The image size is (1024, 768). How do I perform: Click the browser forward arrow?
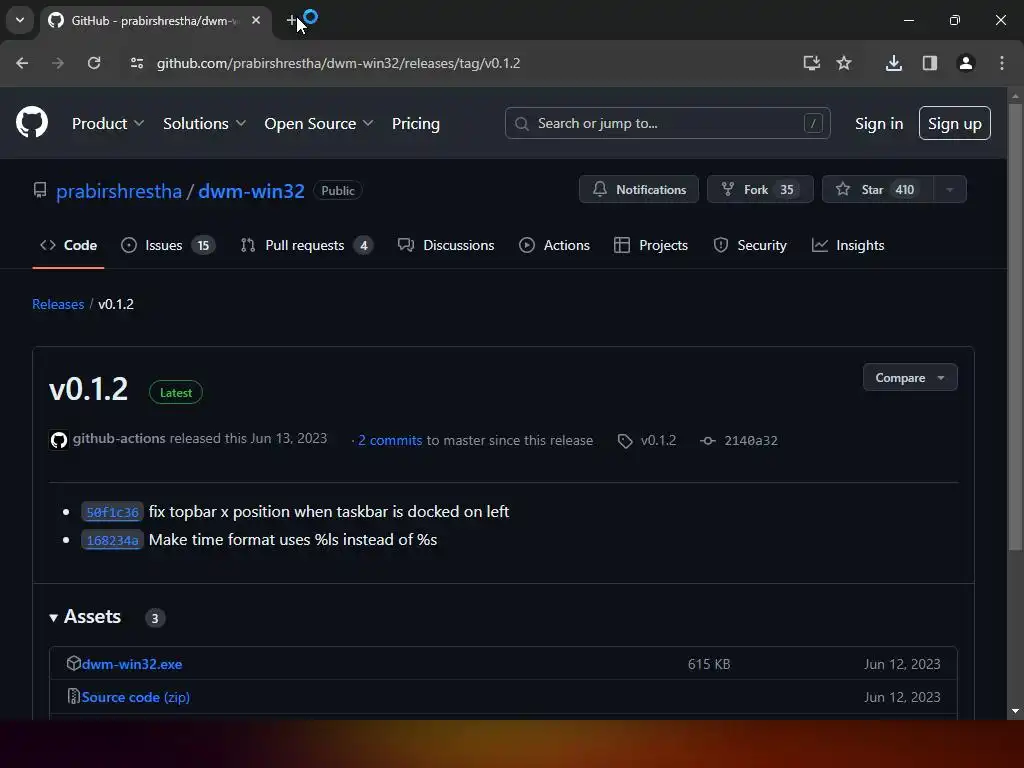click(58, 63)
